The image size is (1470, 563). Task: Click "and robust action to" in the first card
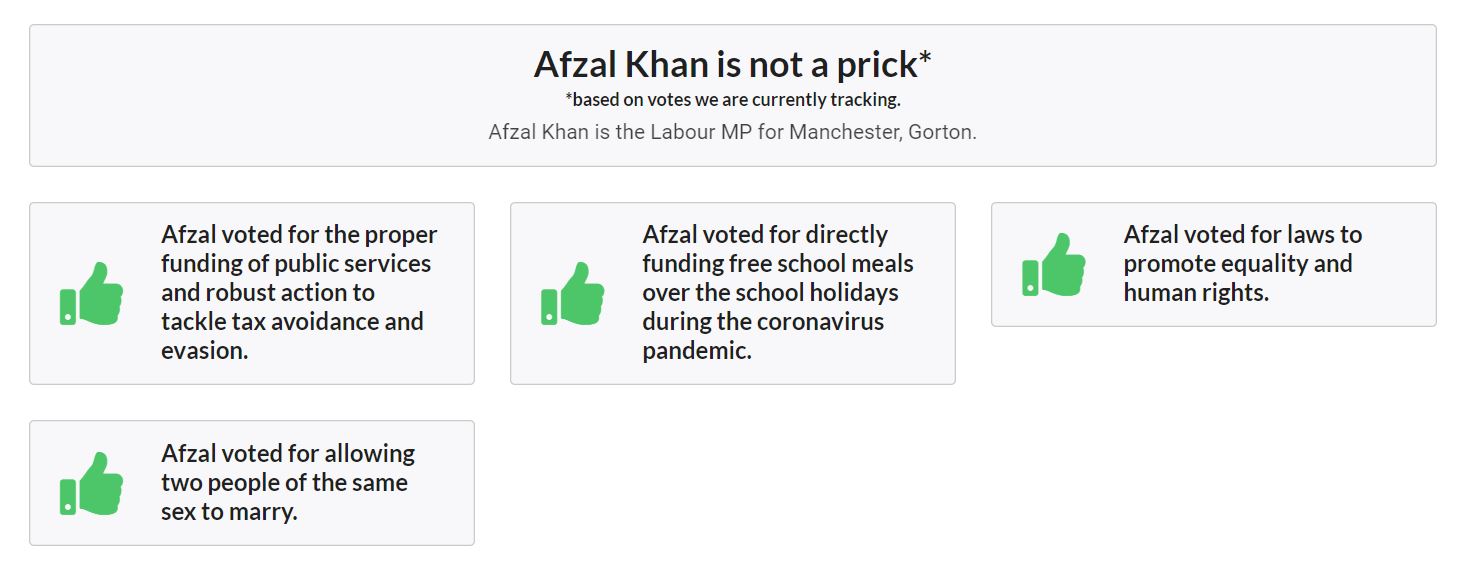(x=268, y=293)
